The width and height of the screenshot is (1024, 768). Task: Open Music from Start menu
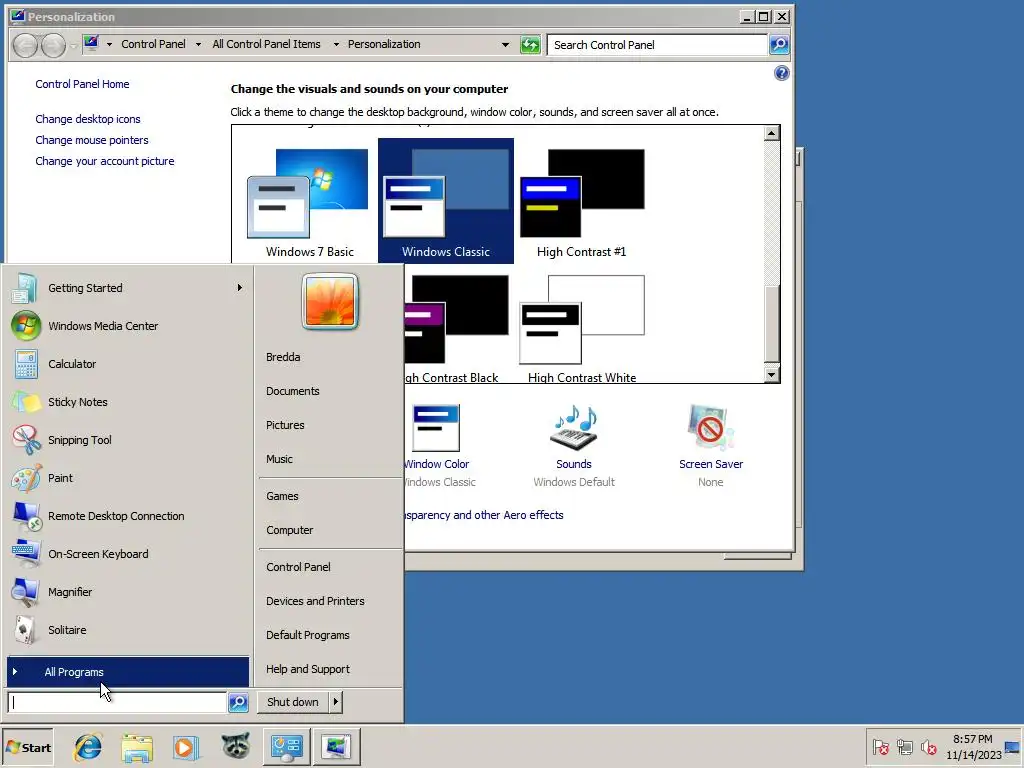coord(279,459)
